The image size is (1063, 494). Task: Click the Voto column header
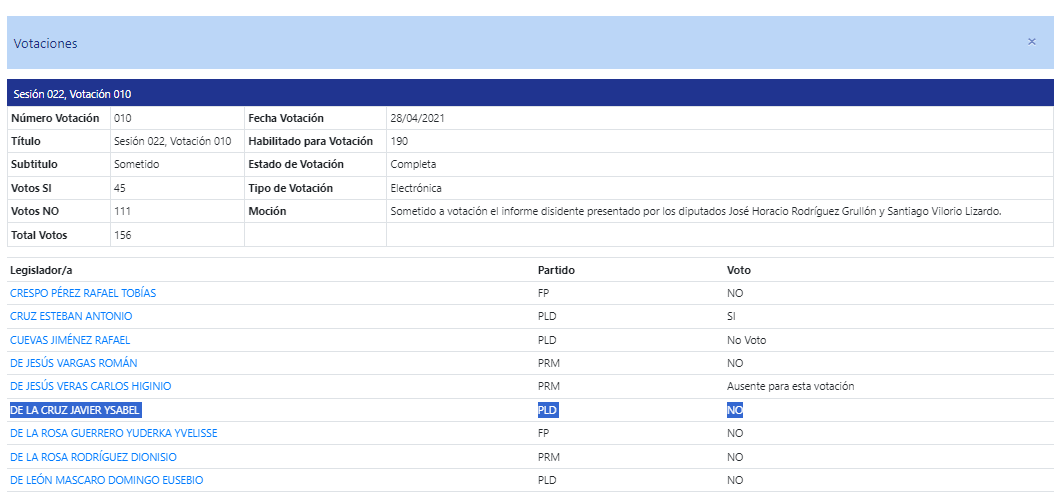739,270
